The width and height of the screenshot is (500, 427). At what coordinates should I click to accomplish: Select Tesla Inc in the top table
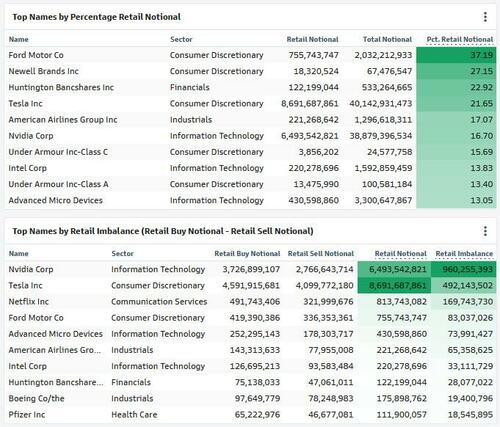tap(25, 103)
